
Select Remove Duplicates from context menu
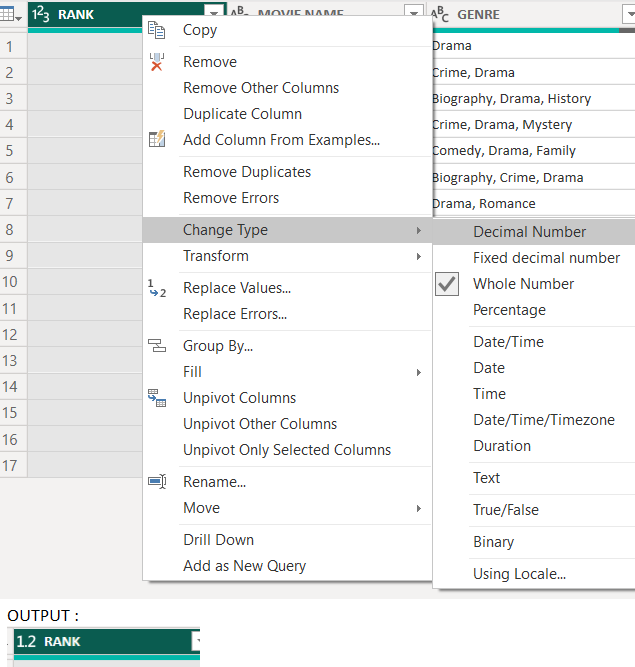246,172
